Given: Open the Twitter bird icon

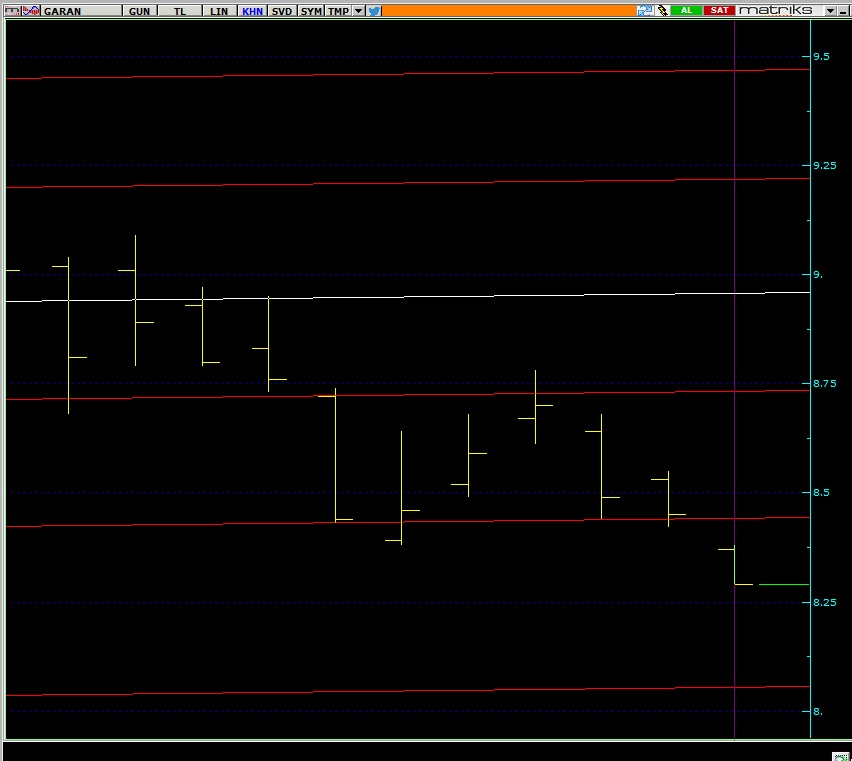Looking at the screenshot, I should [x=374, y=11].
